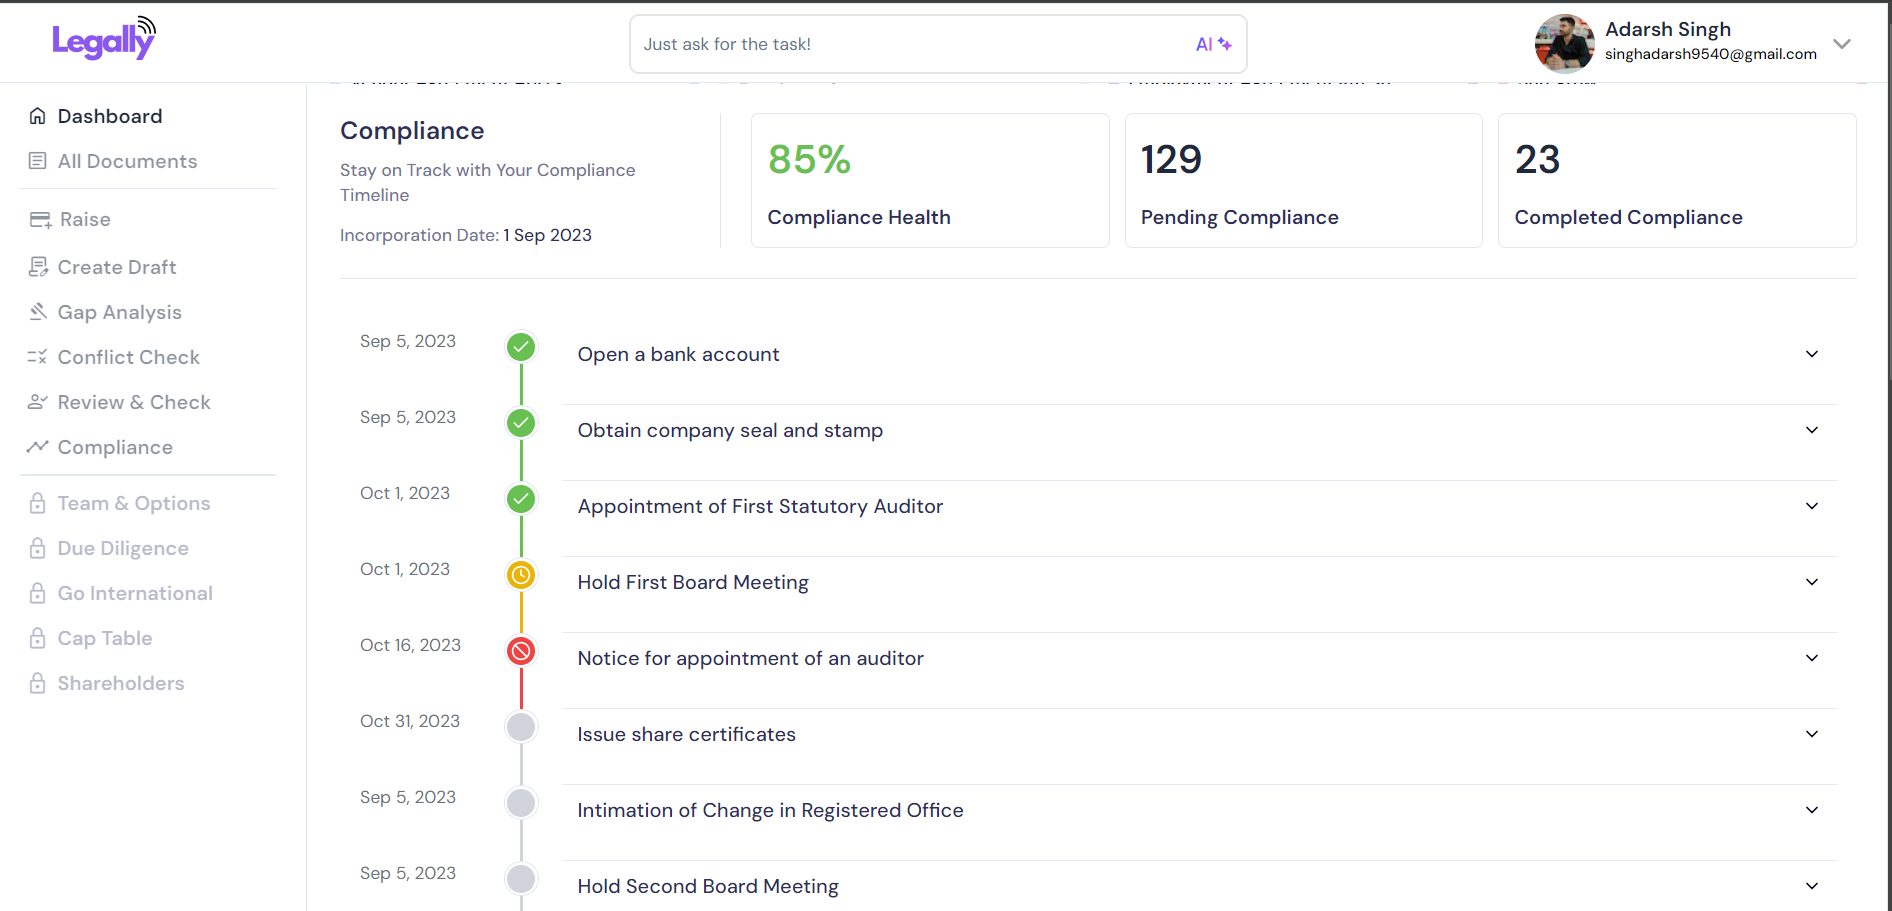The width and height of the screenshot is (1892, 911).
Task: Click yellow clock marker for First Board Meeting
Action: pos(521,575)
